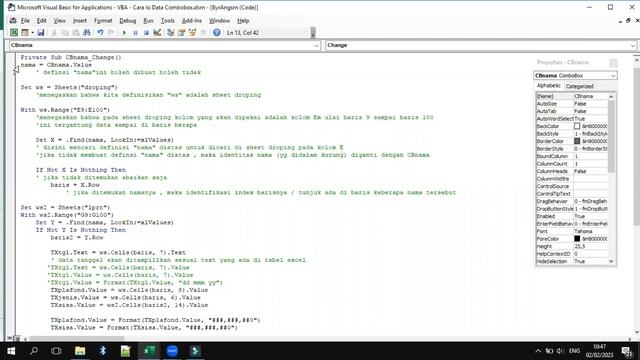Screen dimensions: 640x360
Task: Pause execution with the Break icon
Action: tap(135, 32)
